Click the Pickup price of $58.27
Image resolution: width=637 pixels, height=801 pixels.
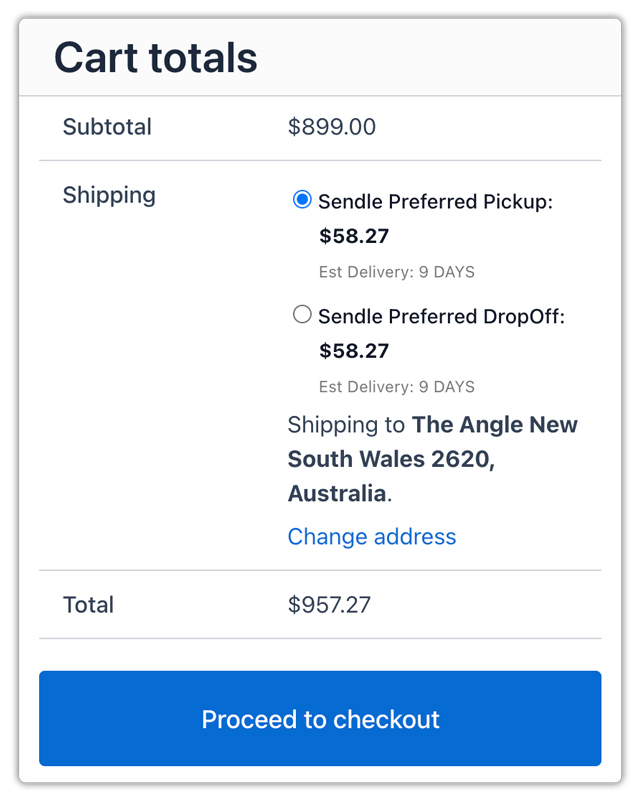(x=345, y=236)
